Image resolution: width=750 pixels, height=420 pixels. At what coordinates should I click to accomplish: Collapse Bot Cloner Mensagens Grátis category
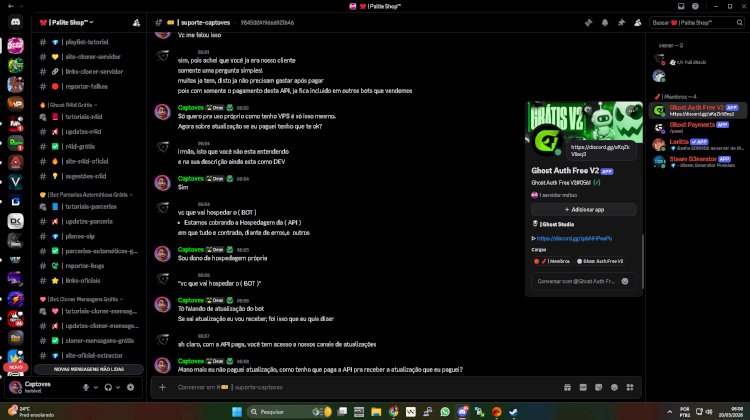coord(81,299)
